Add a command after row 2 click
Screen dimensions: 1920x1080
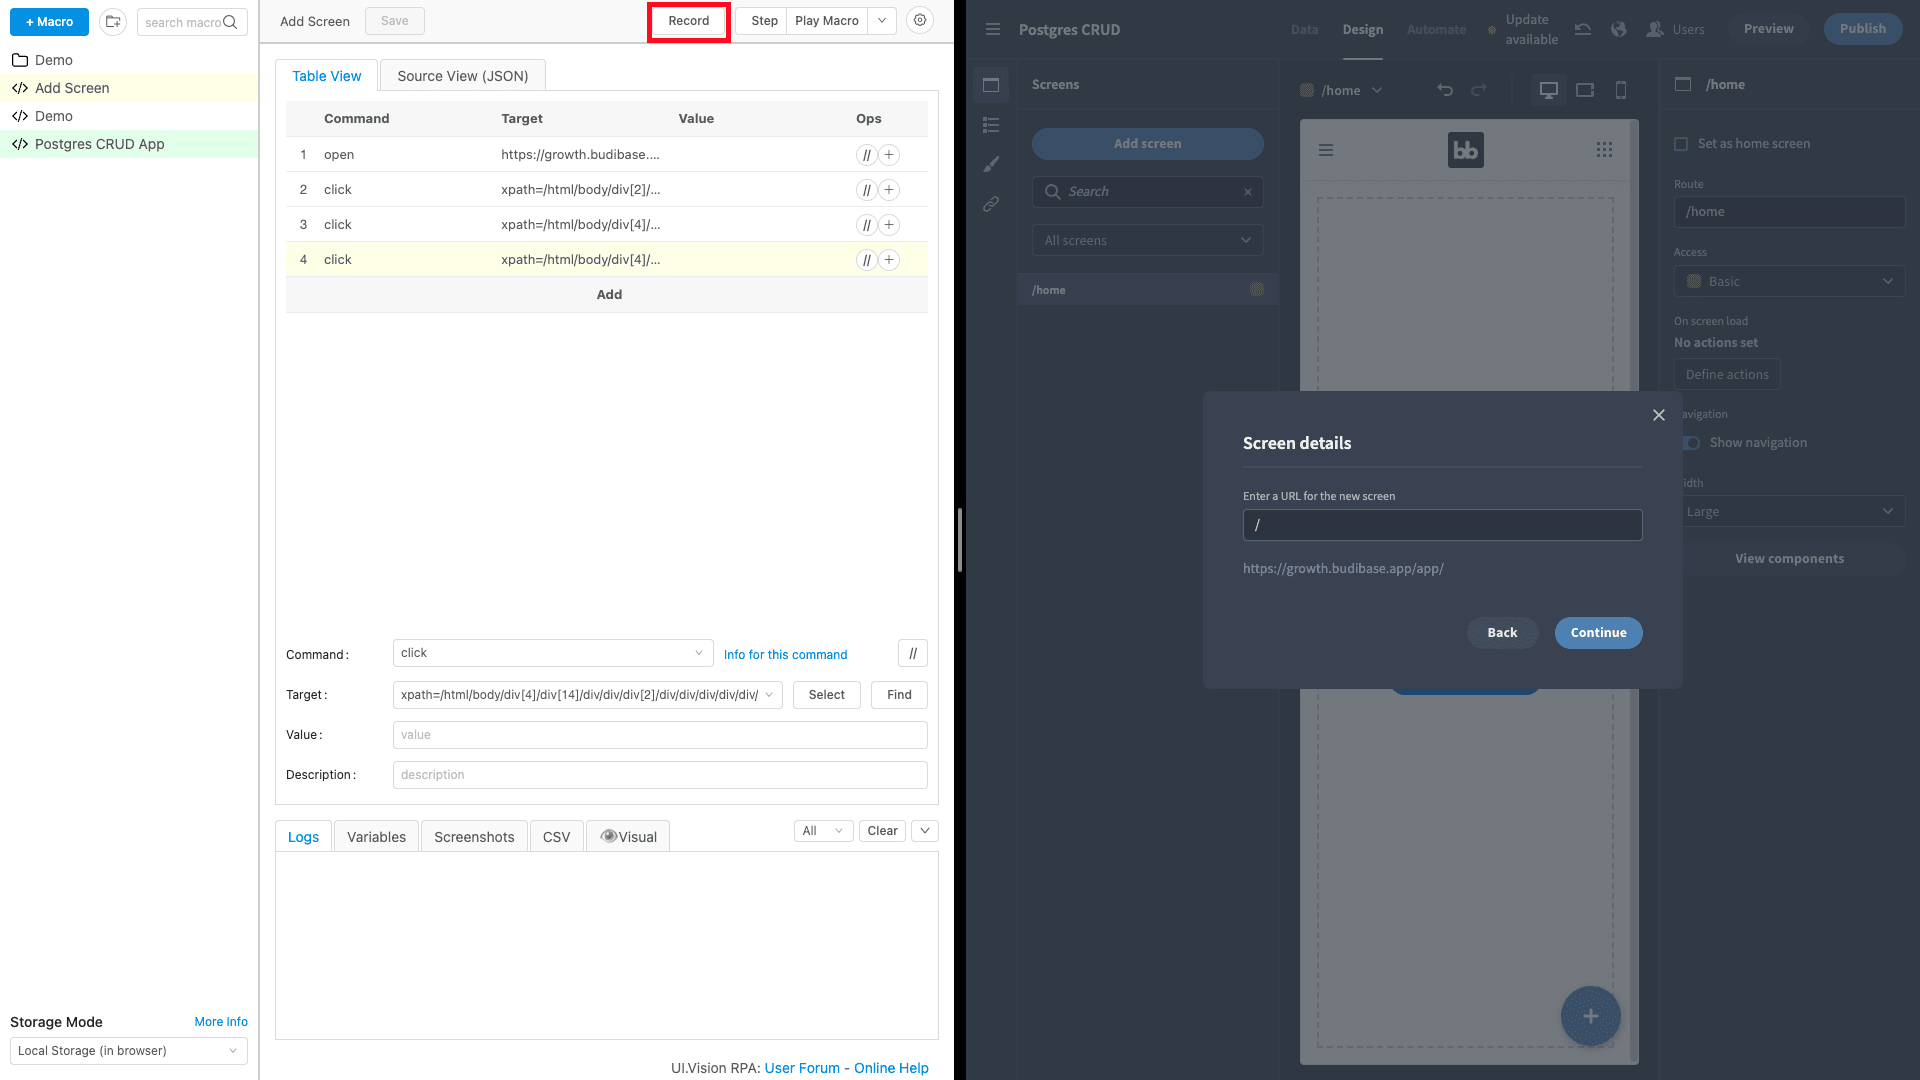point(889,190)
